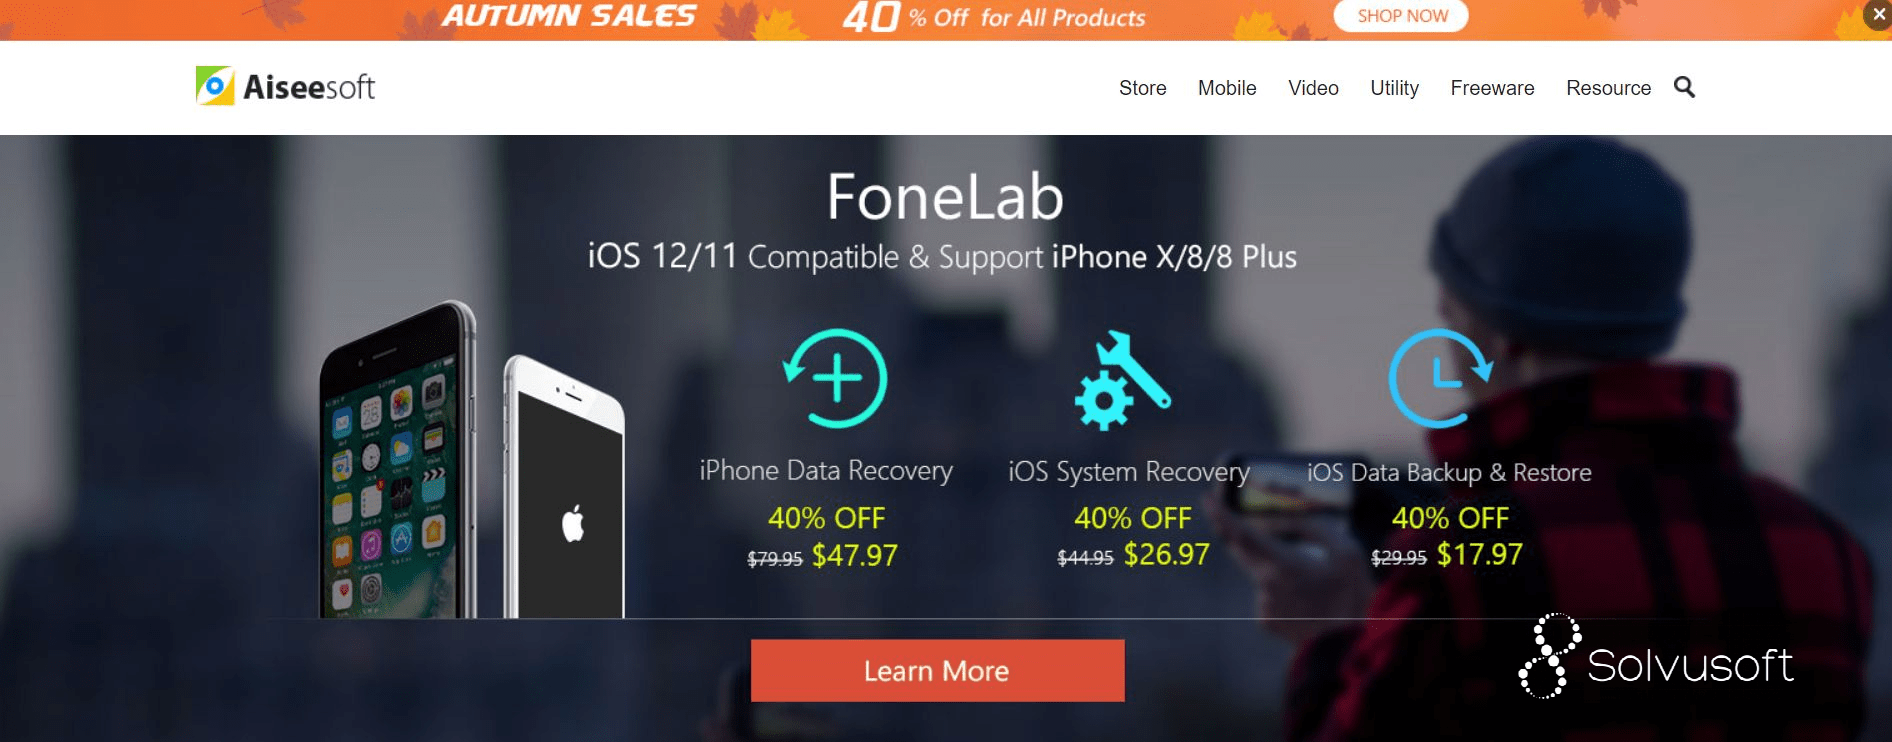Click the white iPhone with Apple logo
1892x742 pixels.
click(563, 488)
